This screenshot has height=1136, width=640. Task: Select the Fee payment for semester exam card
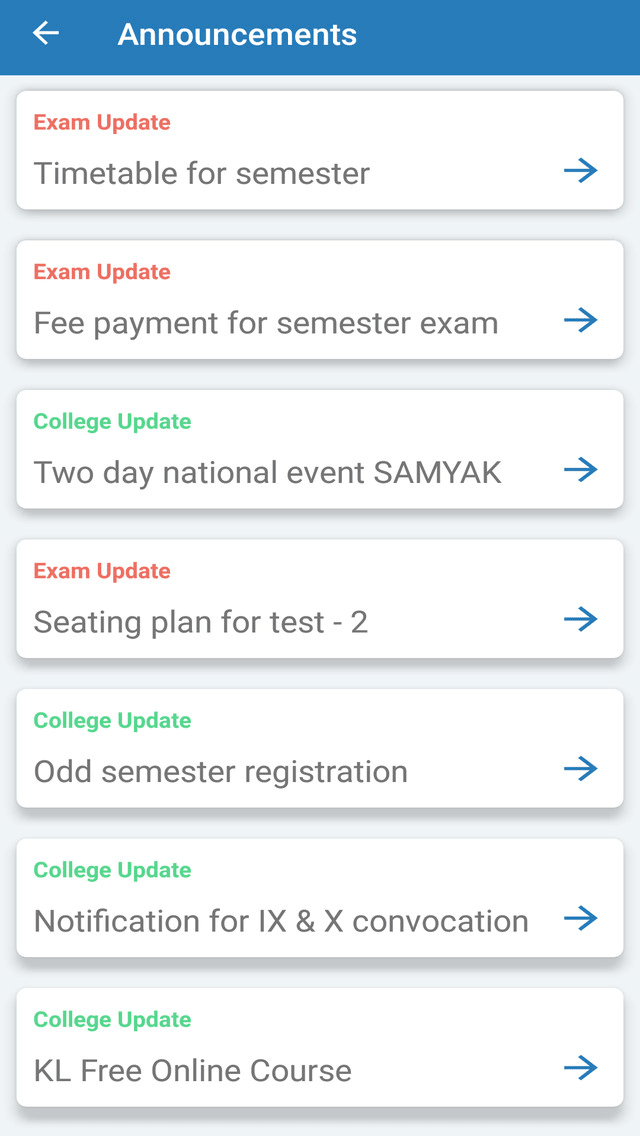pyautogui.click(x=300, y=300)
